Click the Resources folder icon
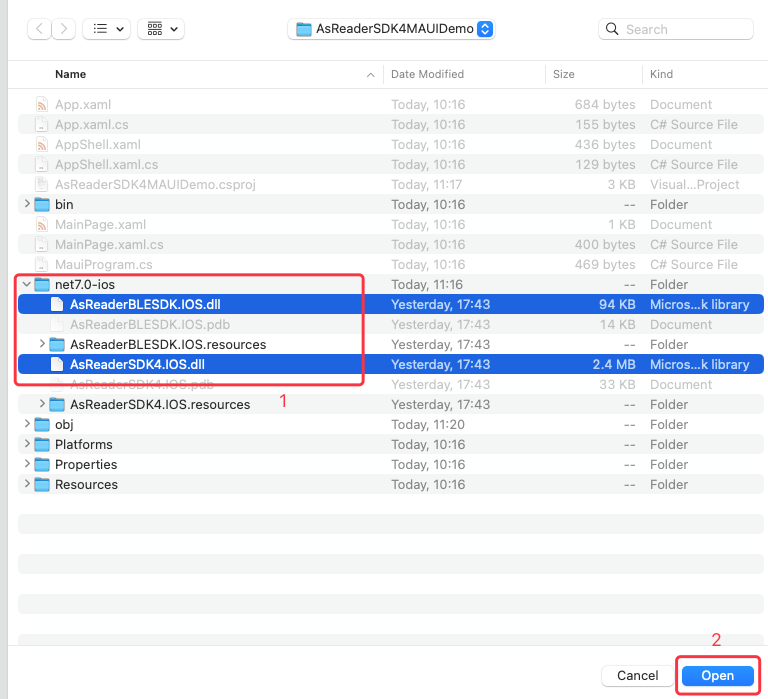Screen dimensions: 768x699 42,485
